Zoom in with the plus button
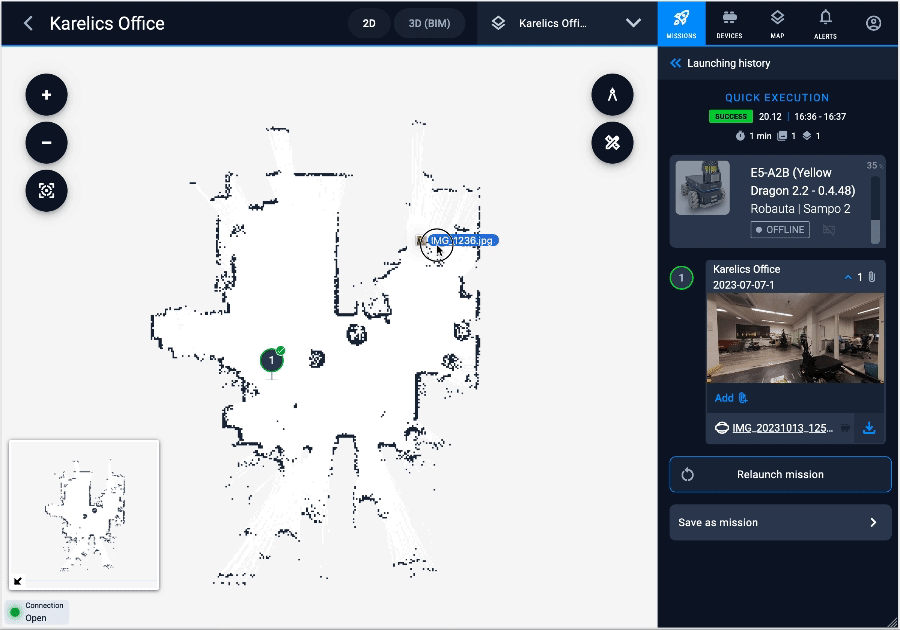 click(x=46, y=96)
